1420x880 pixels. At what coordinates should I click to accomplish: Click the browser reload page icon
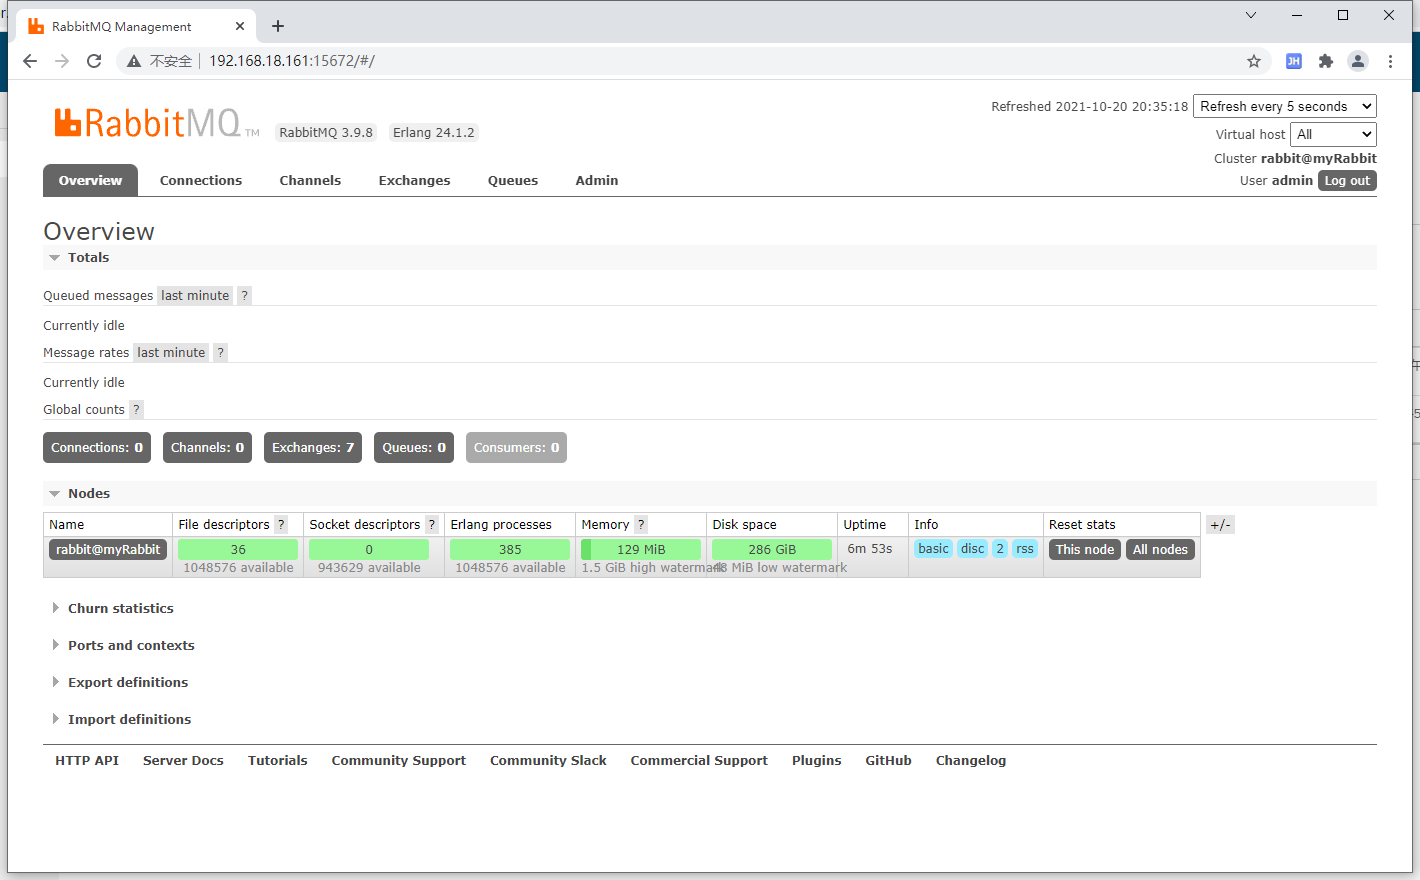tap(94, 61)
